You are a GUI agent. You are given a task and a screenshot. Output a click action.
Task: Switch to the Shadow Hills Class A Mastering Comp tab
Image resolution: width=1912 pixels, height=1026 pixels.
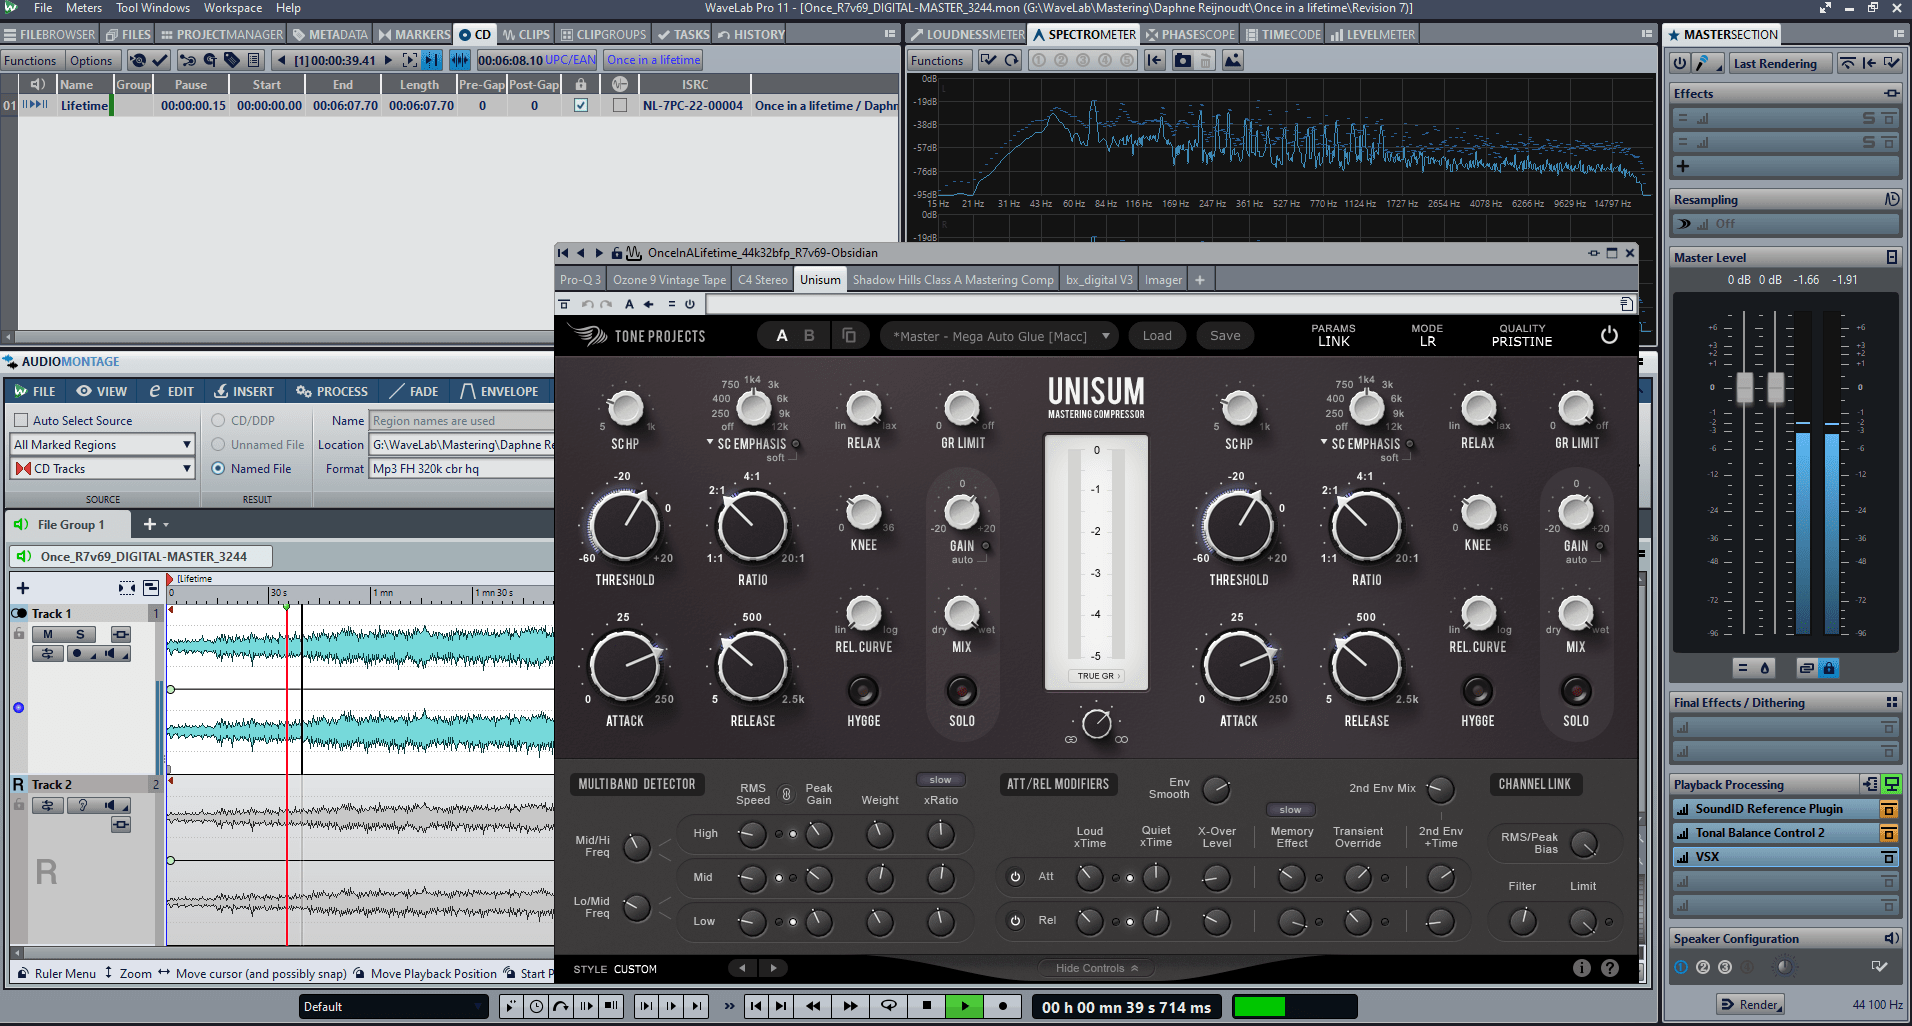click(x=952, y=280)
